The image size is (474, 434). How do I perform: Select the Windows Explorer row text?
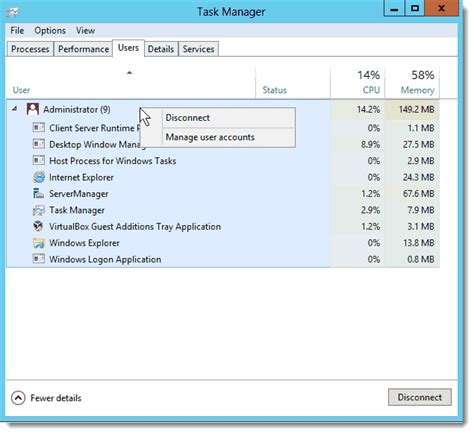pos(84,243)
